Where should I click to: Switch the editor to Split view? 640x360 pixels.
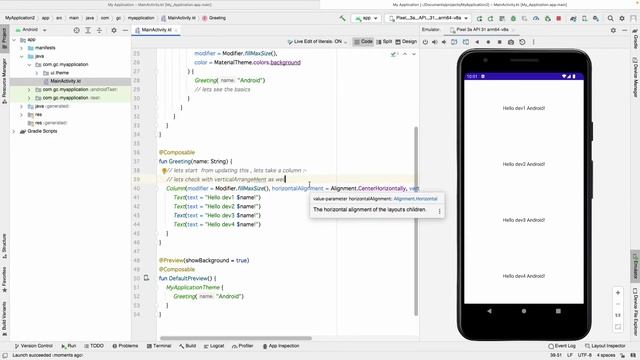[384, 42]
